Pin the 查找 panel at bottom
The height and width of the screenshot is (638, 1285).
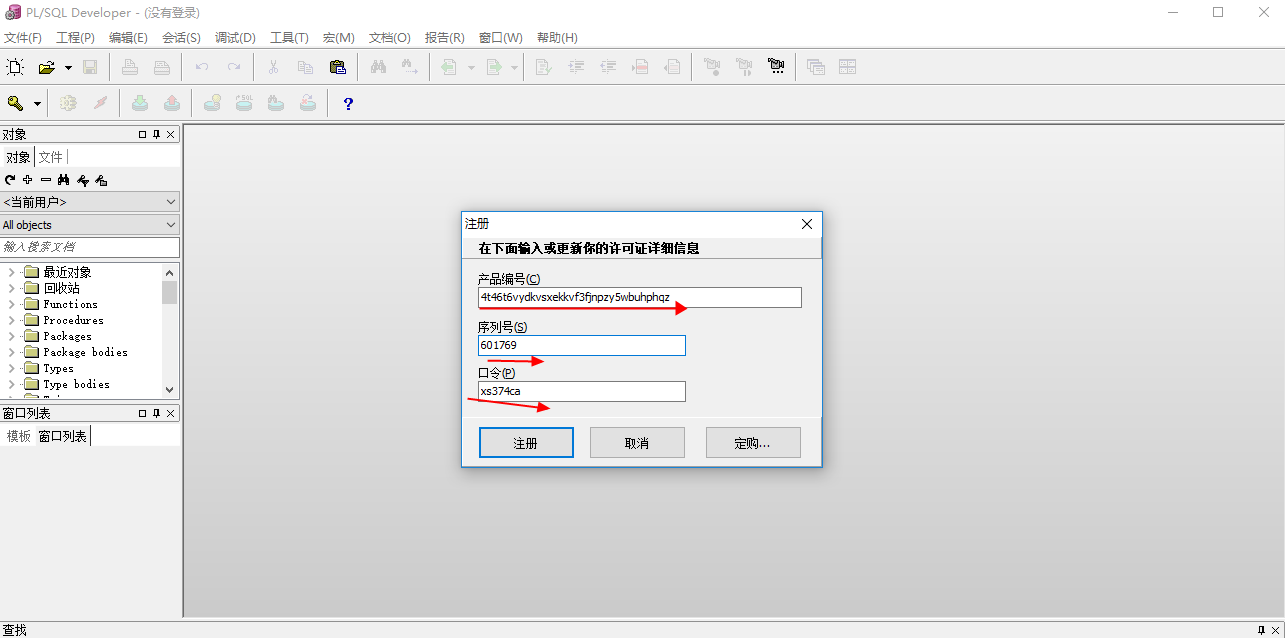coord(1261,630)
